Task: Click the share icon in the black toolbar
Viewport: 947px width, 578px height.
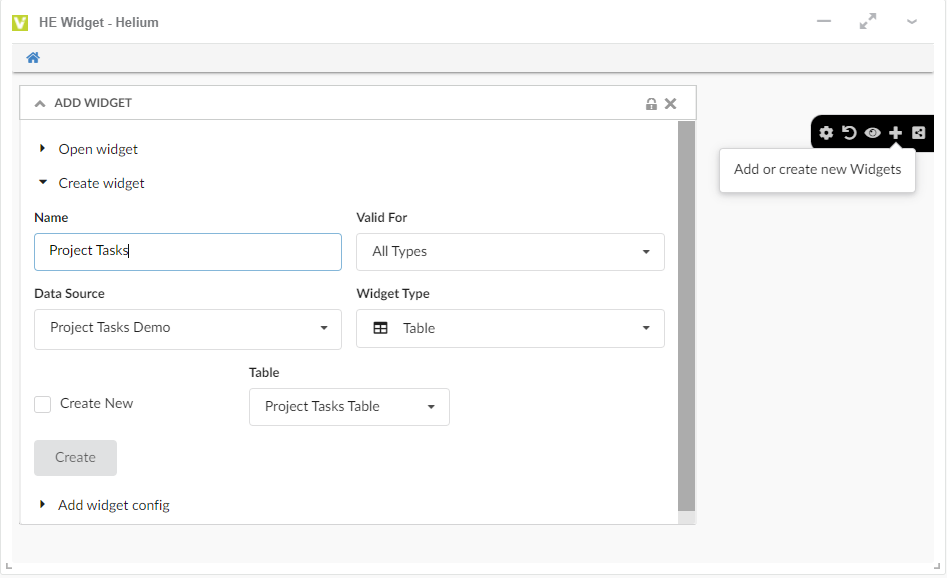Action: 918,133
